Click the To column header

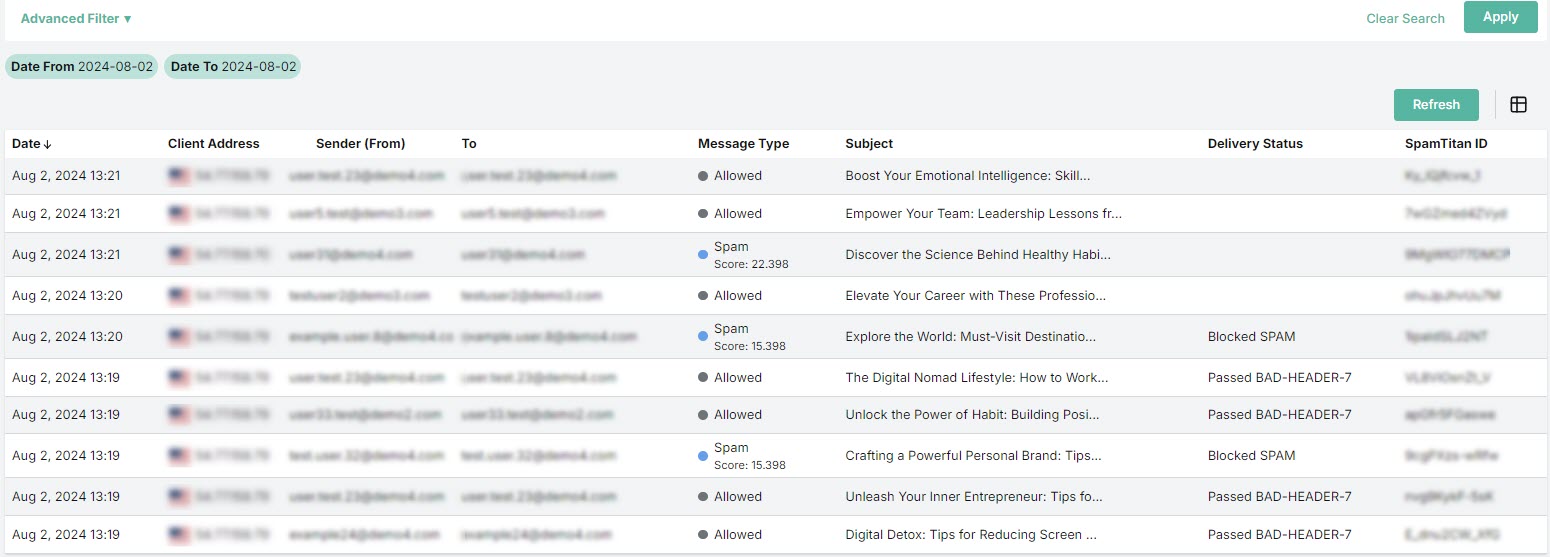click(x=469, y=144)
